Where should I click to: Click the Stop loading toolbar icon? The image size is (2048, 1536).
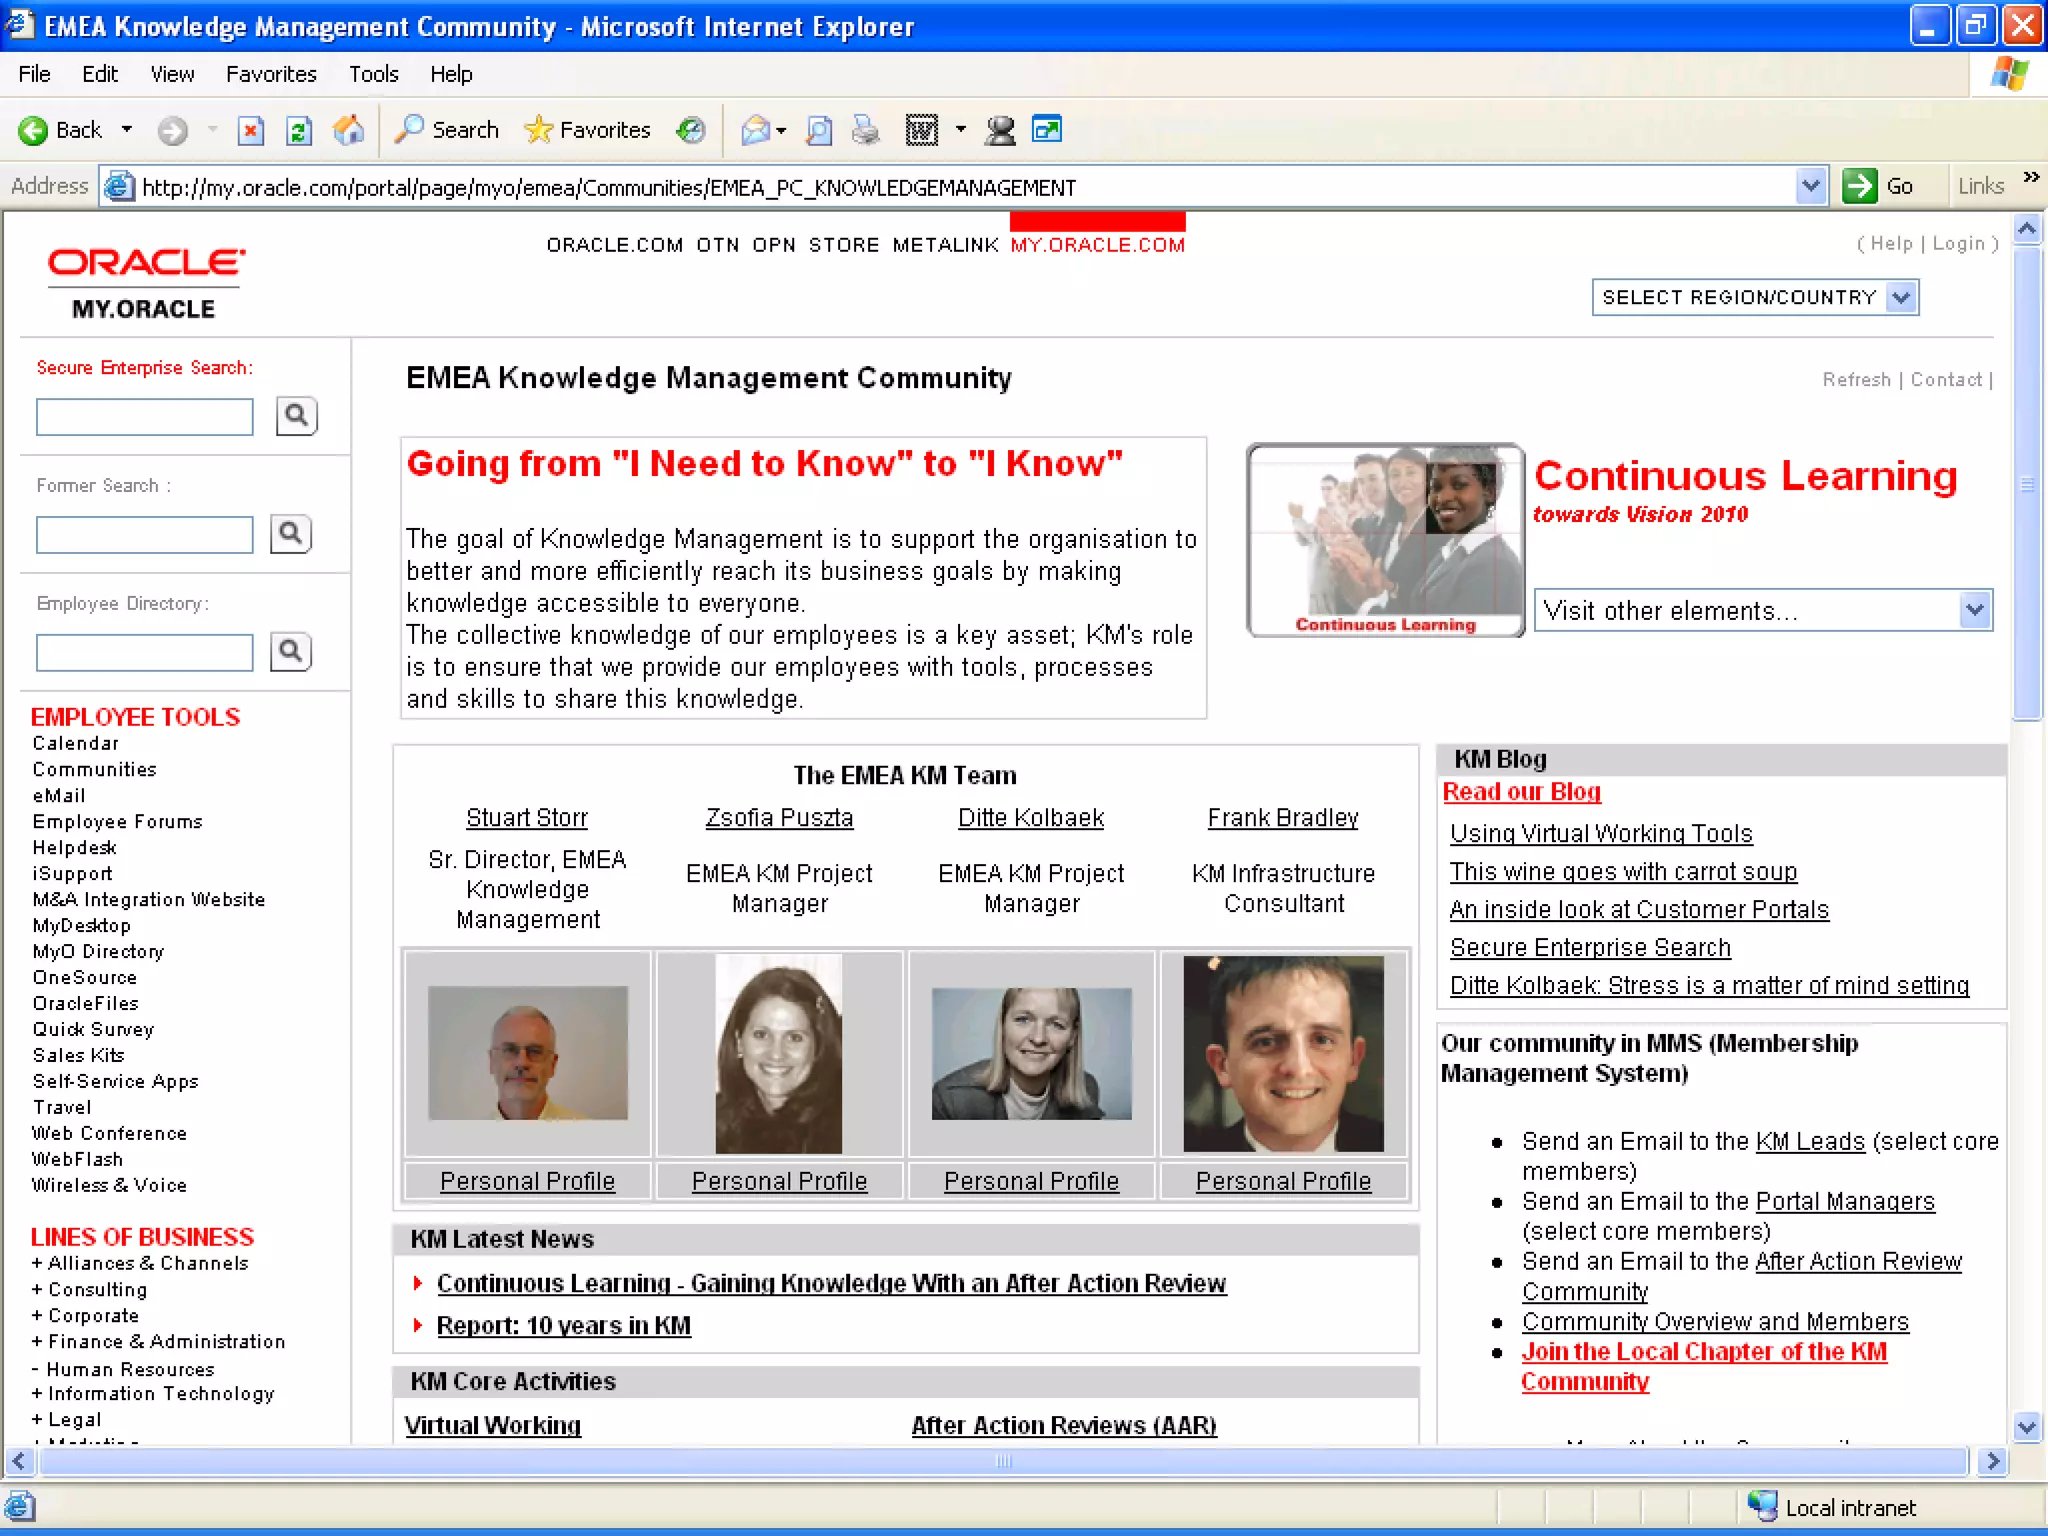click(251, 130)
